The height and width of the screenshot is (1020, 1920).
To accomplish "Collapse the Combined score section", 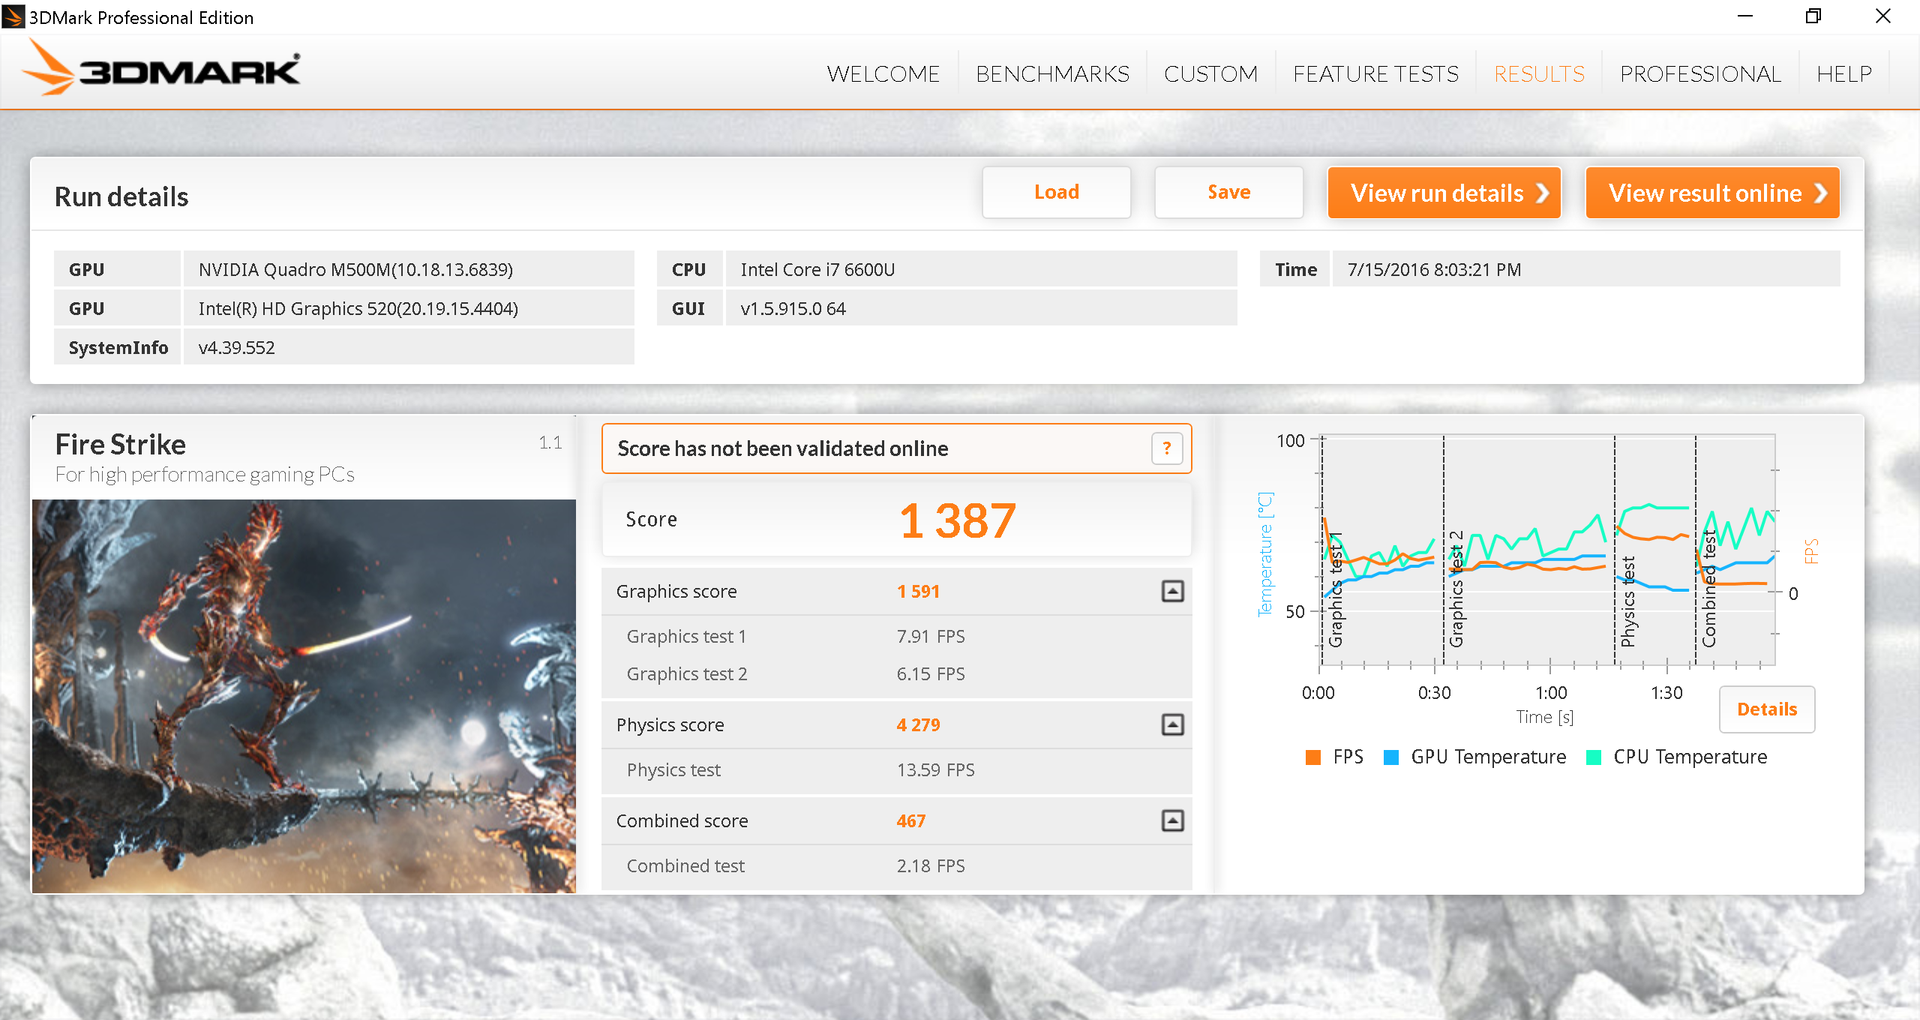I will click(x=1172, y=821).
